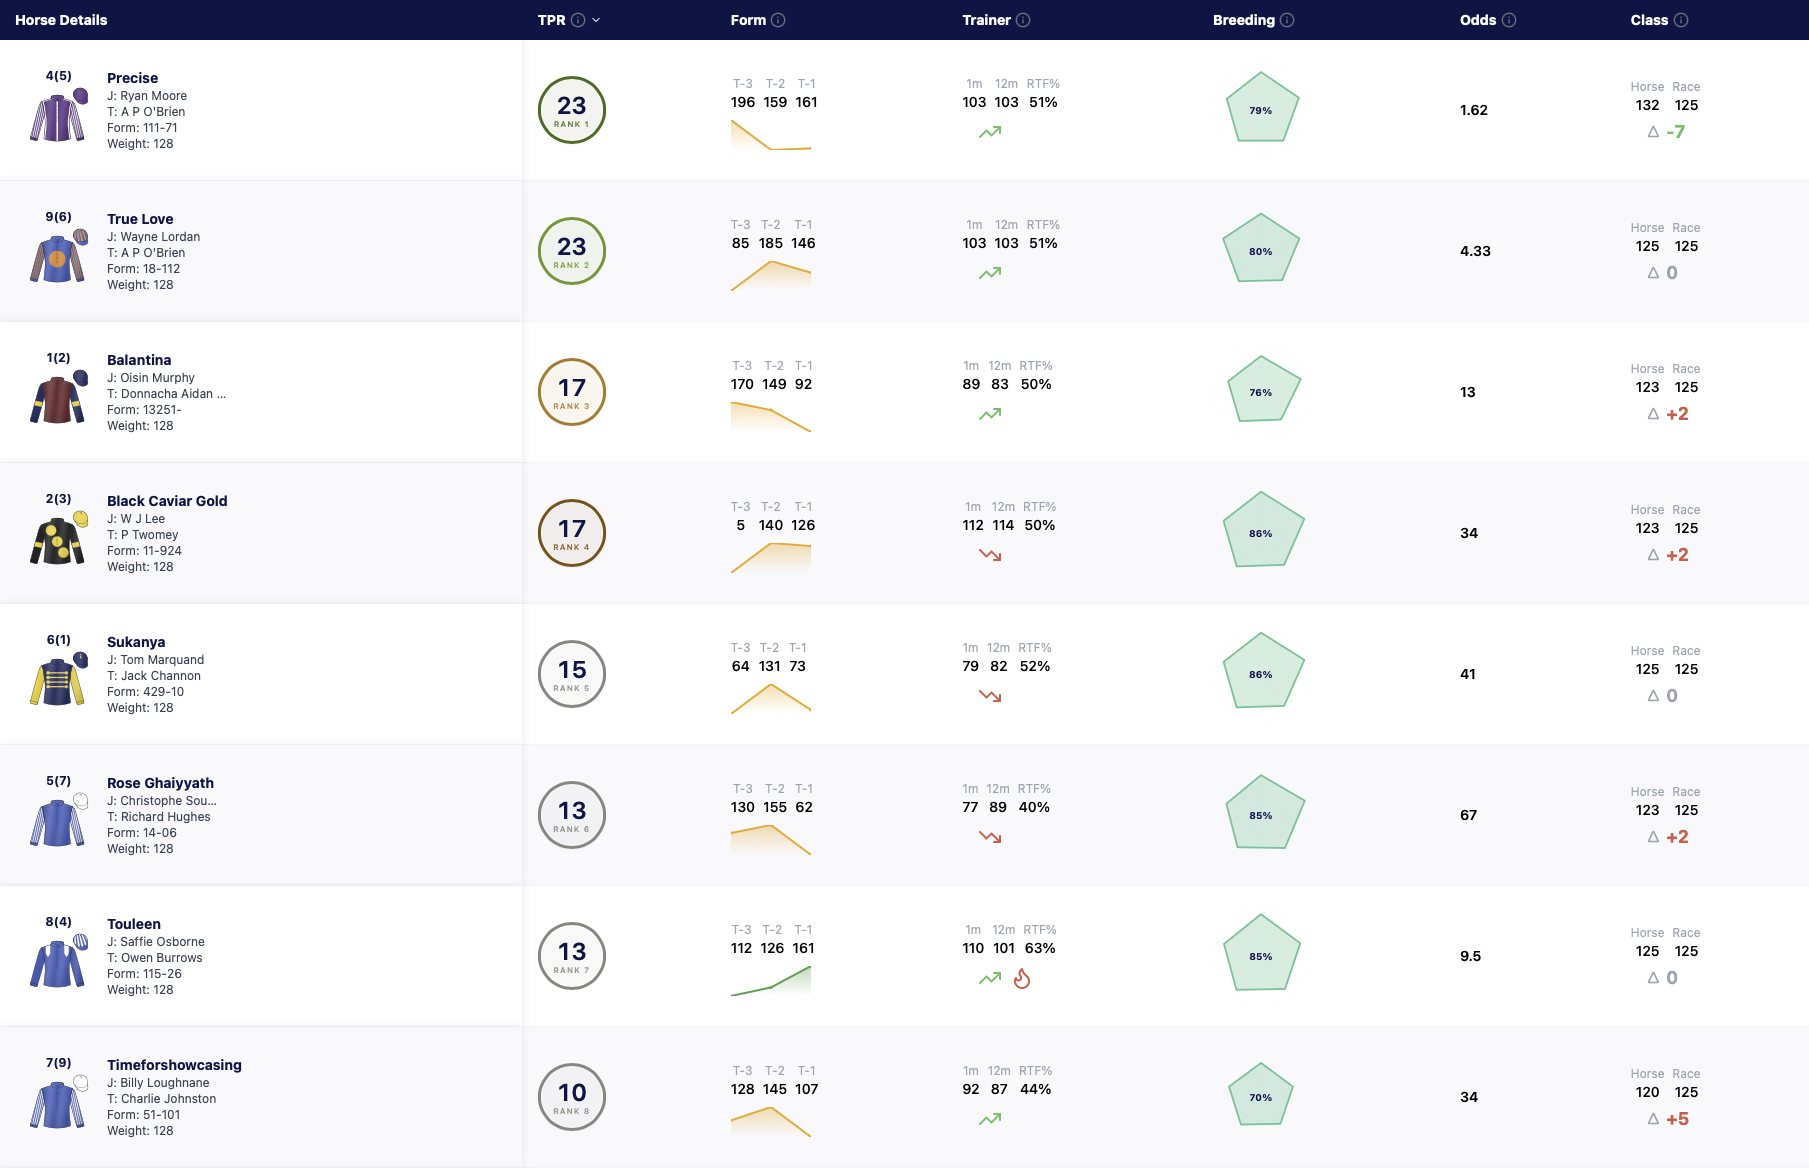Click Touleen's hot trainer flame icon
Viewport: 1809px width, 1168px height.
1022,978
